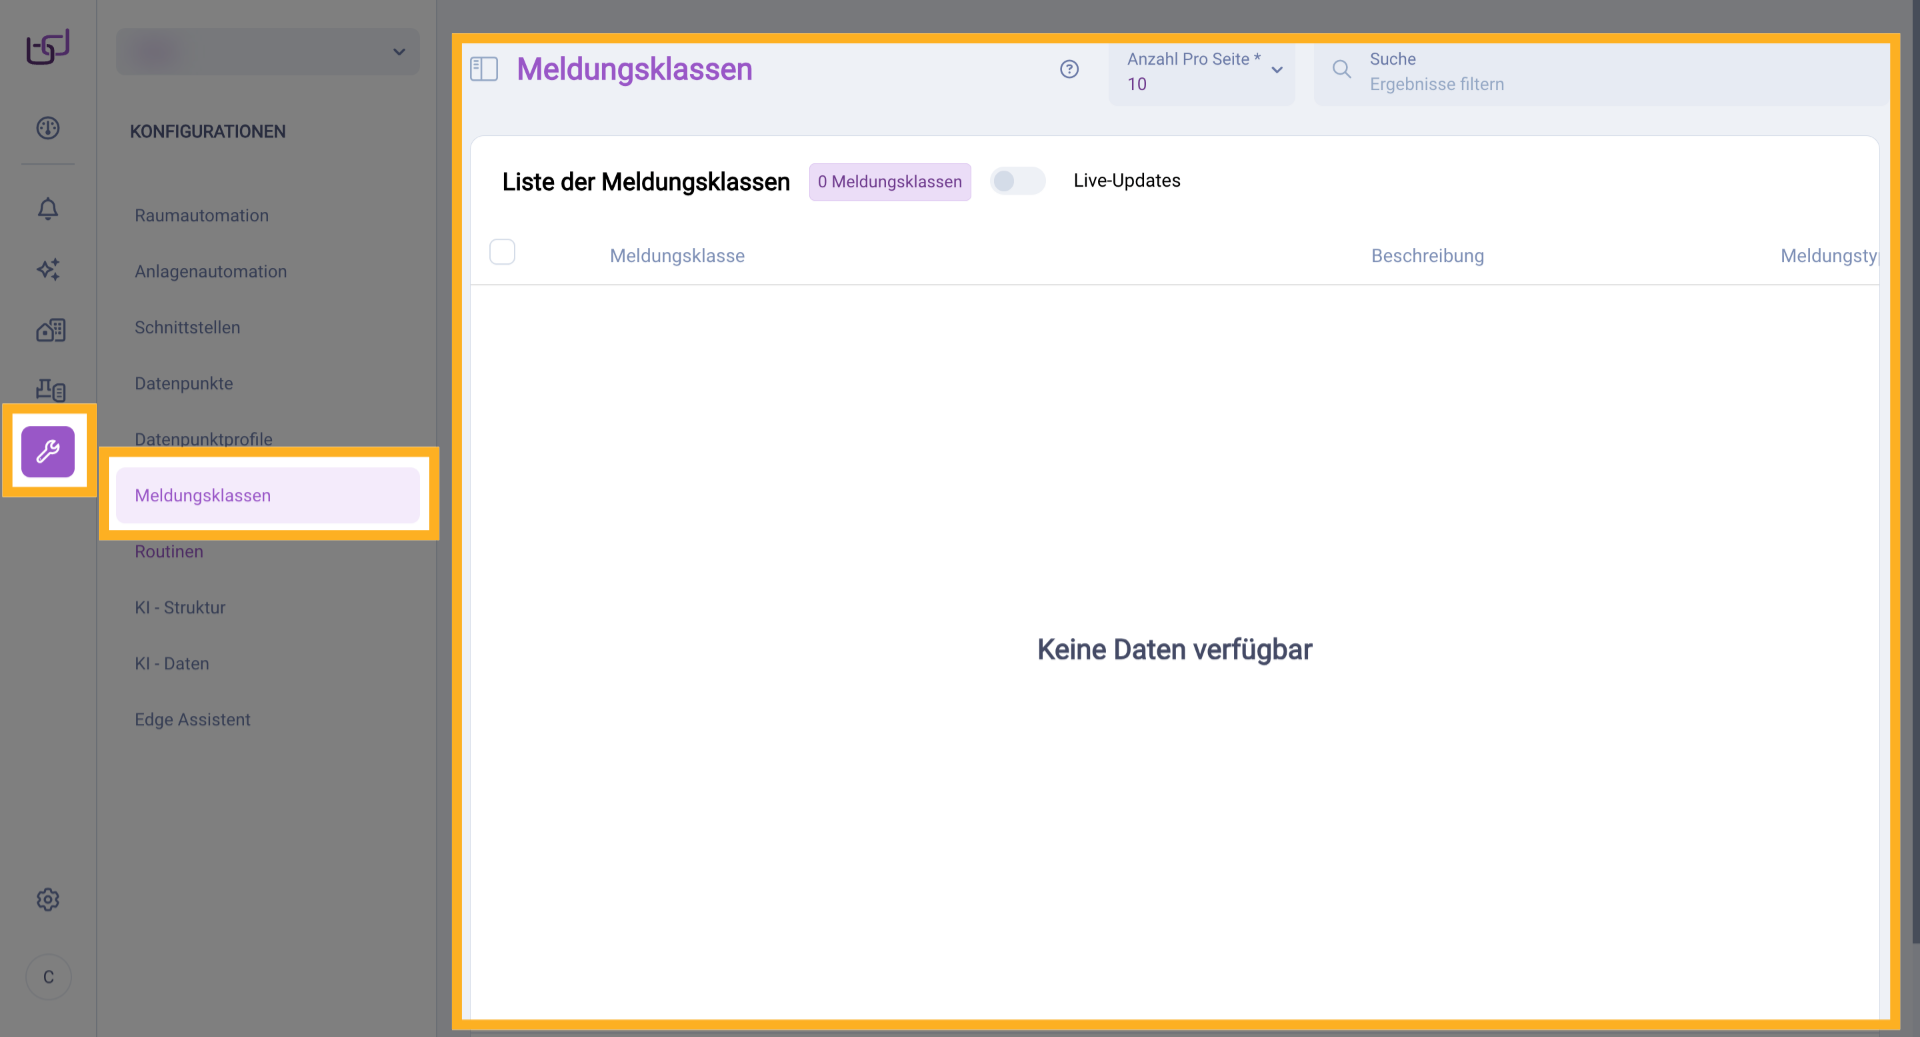Open the notifications bell icon
Screen dimensions: 1920x1037
[47, 209]
